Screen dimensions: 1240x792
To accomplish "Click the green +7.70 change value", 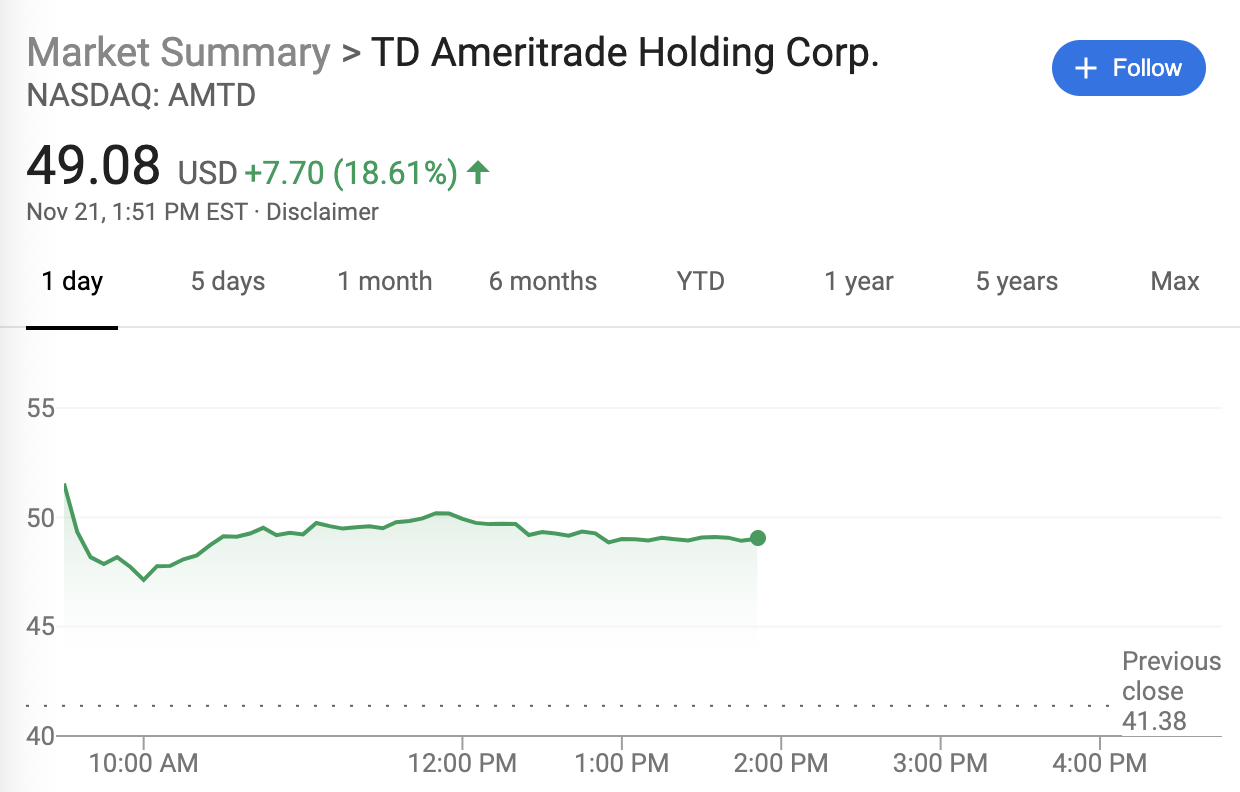I will tap(283, 172).
